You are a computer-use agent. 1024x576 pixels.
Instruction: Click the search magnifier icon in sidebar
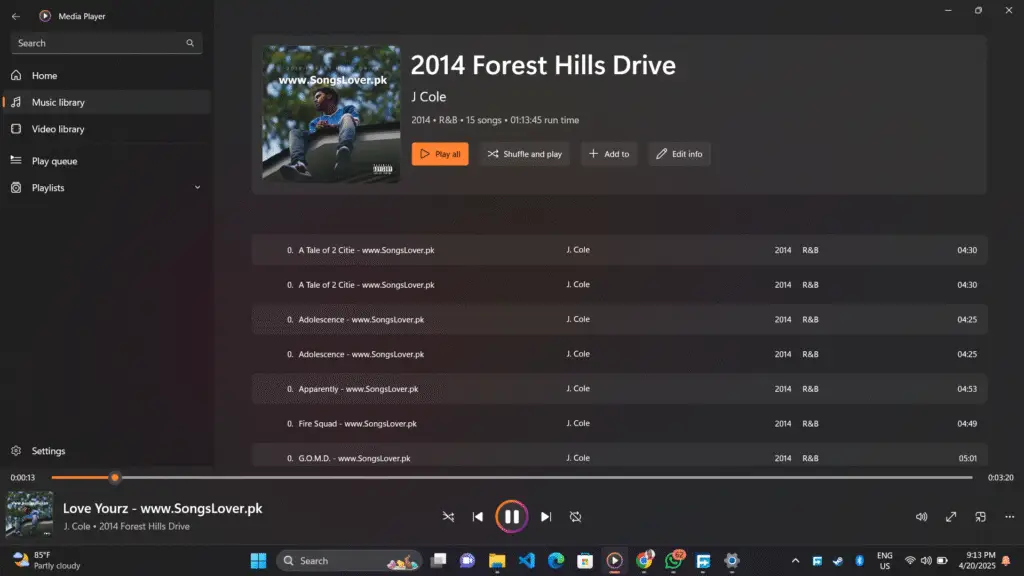click(x=190, y=43)
